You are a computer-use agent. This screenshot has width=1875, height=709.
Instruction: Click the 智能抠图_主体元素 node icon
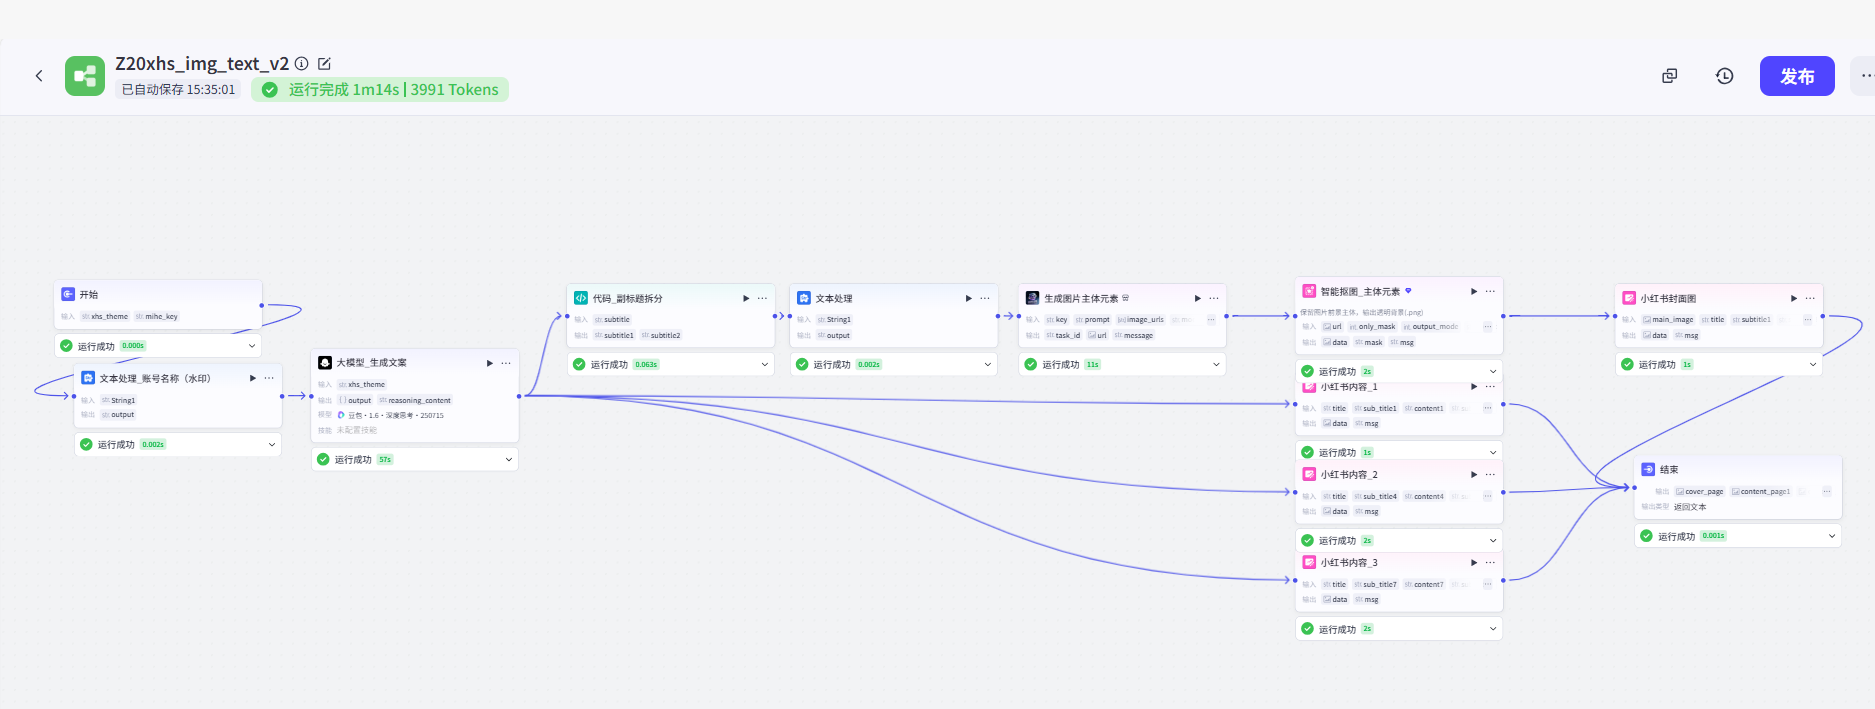point(1309,291)
